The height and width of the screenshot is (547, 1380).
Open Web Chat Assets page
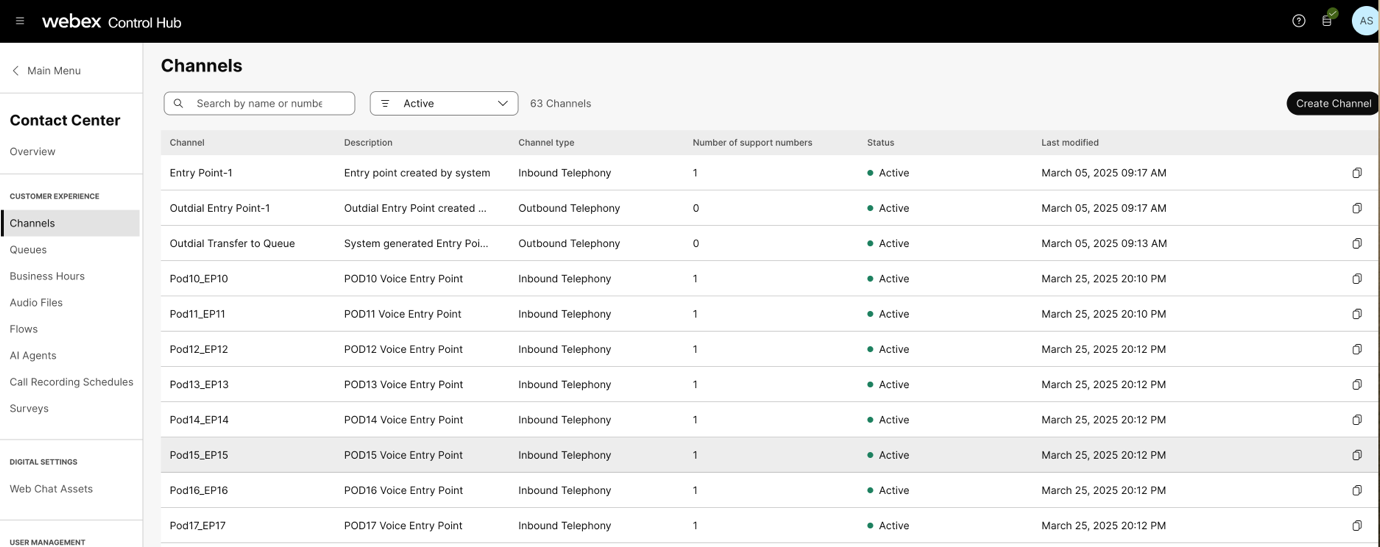(x=51, y=489)
